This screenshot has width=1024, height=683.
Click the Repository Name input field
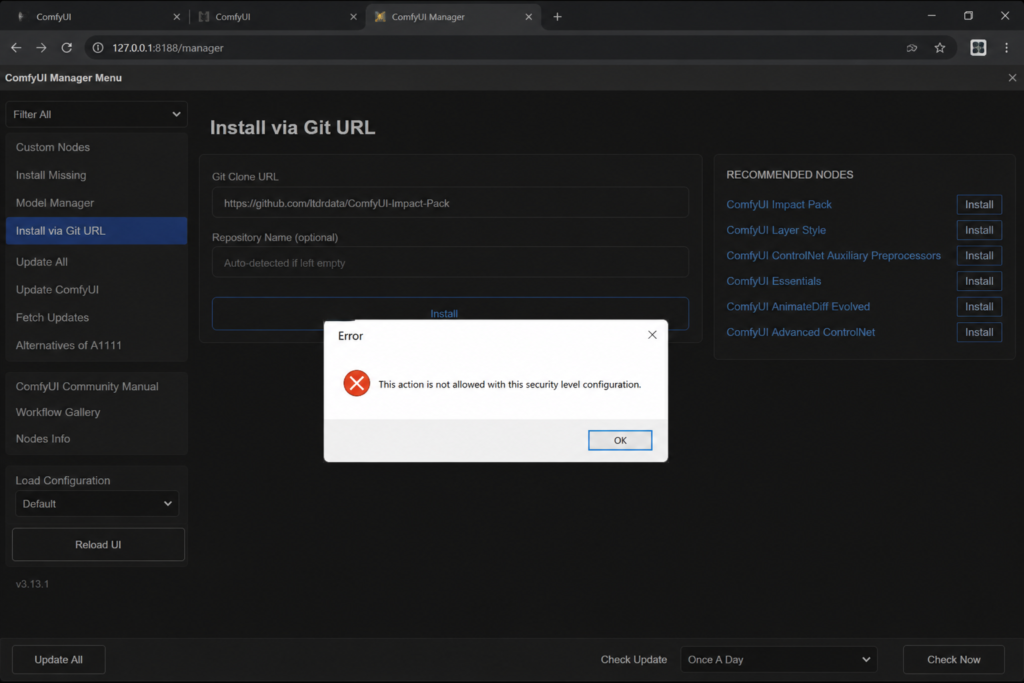click(450, 263)
